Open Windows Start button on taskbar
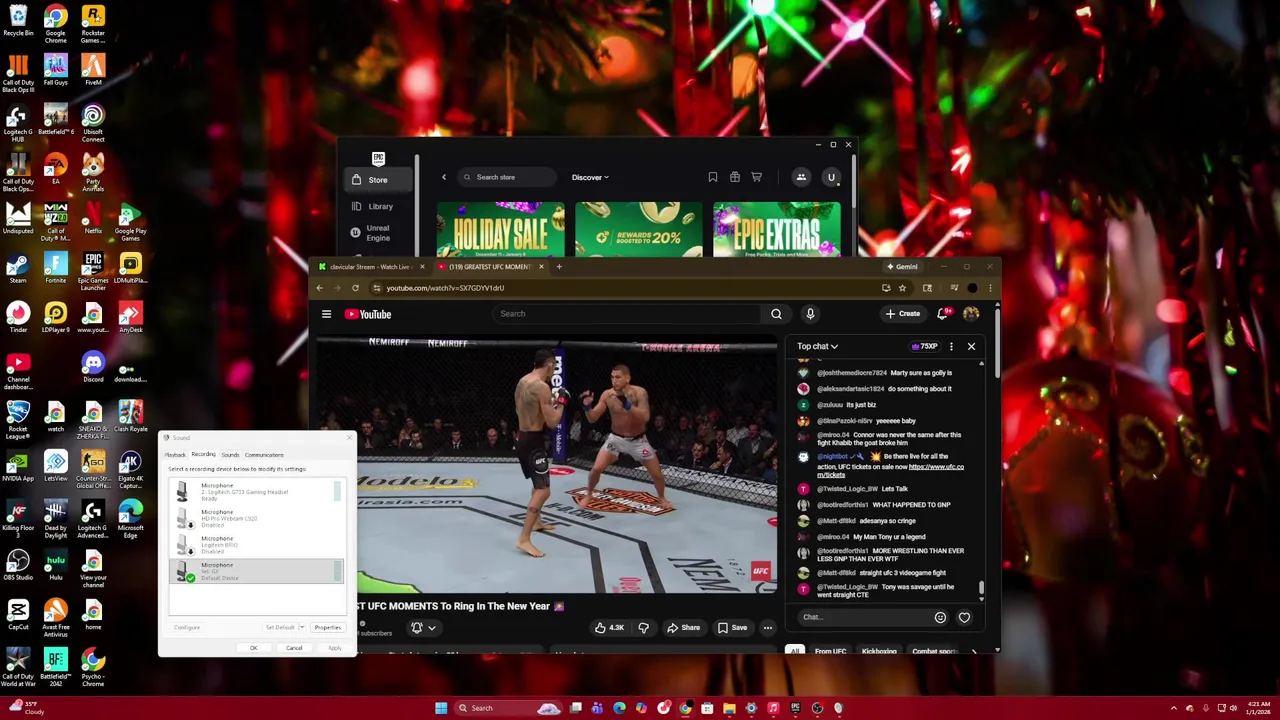 (x=441, y=708)
